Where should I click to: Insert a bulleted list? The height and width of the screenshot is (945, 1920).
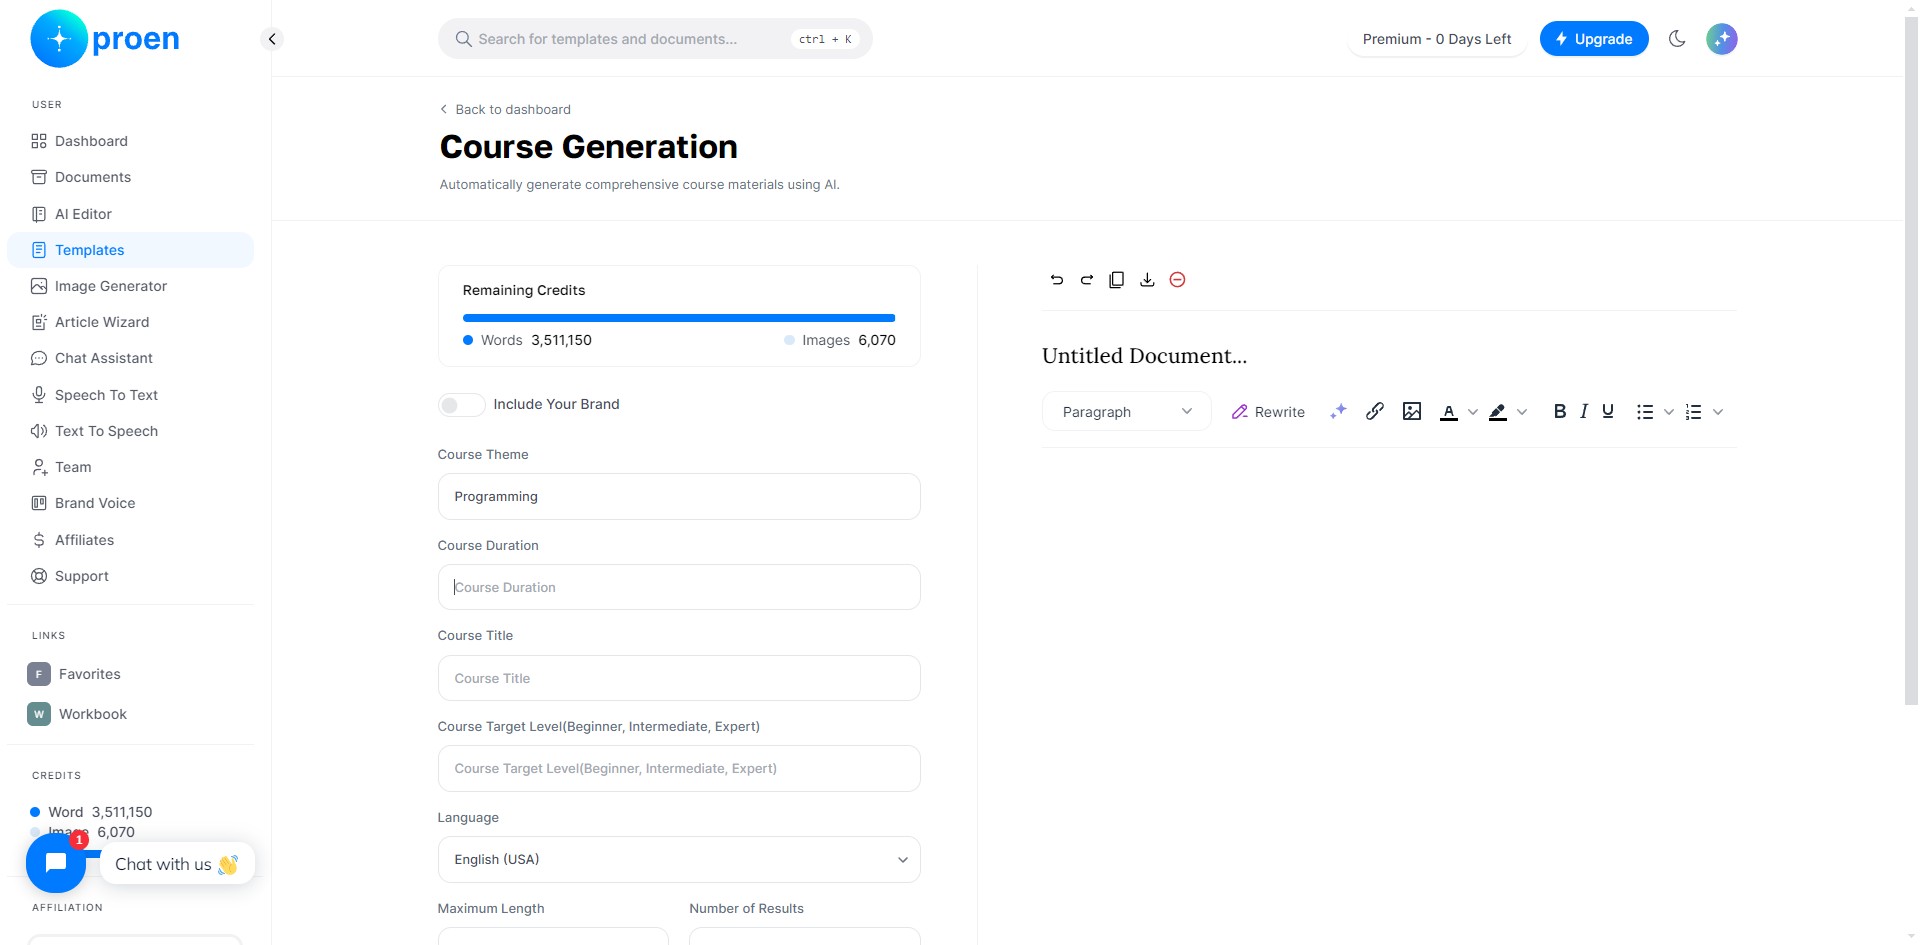click(x=1645, y=412)
